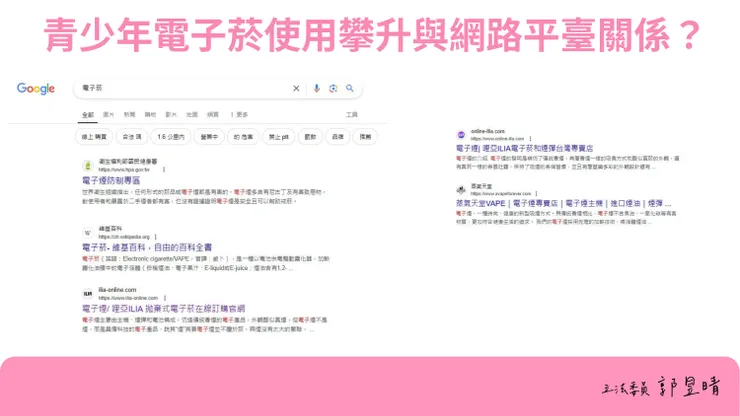Click the hpa.gov.tw result favicon
740x416 pixels.
[88, 166]
